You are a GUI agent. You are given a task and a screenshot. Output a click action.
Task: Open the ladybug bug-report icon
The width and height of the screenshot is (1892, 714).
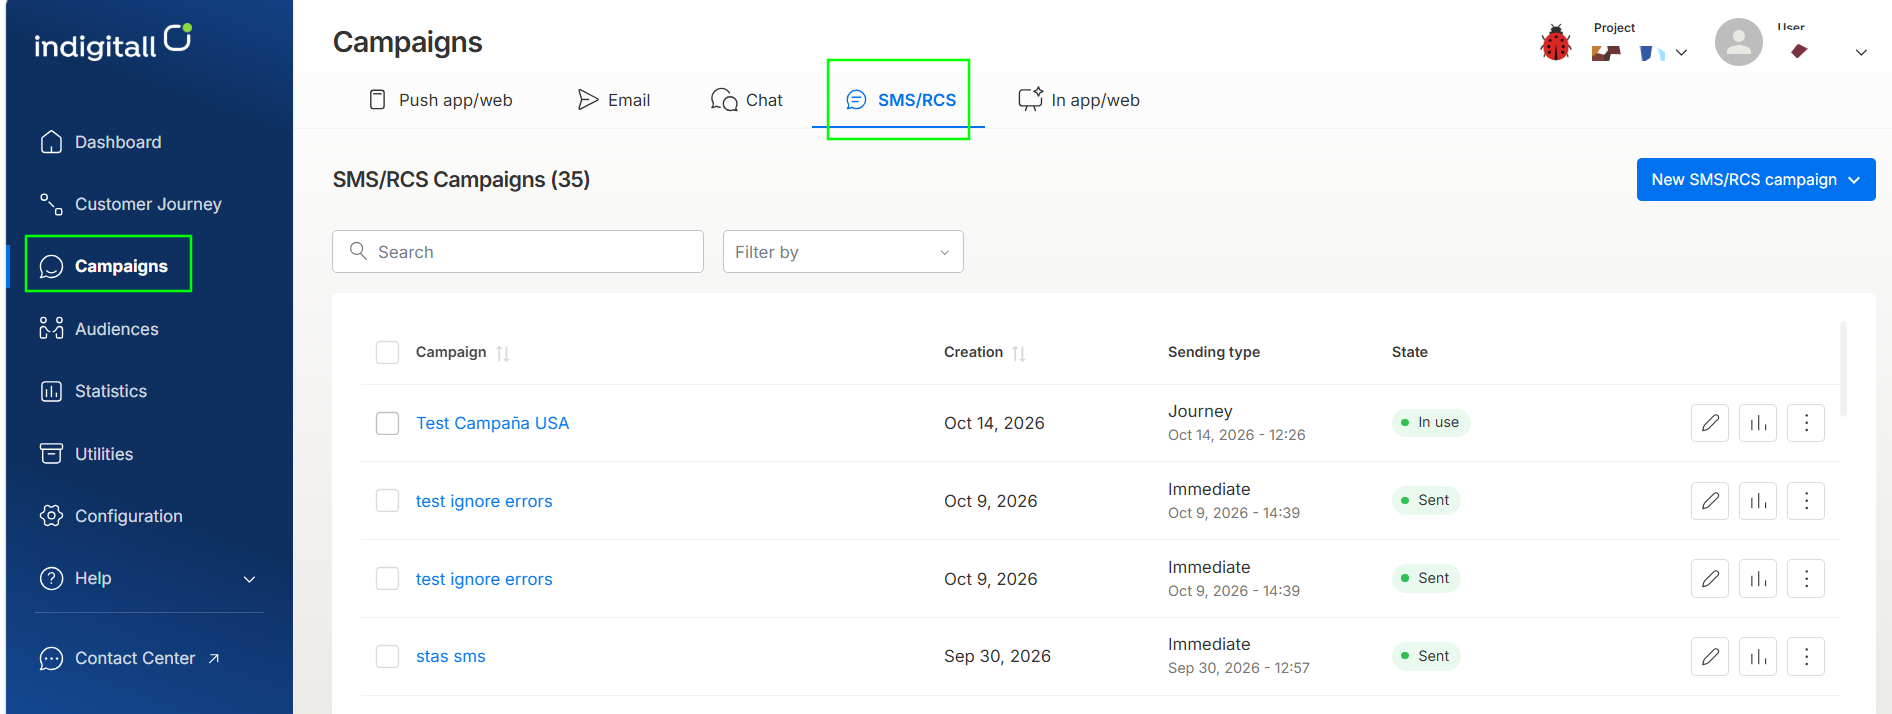click(x=1555, y=43)
